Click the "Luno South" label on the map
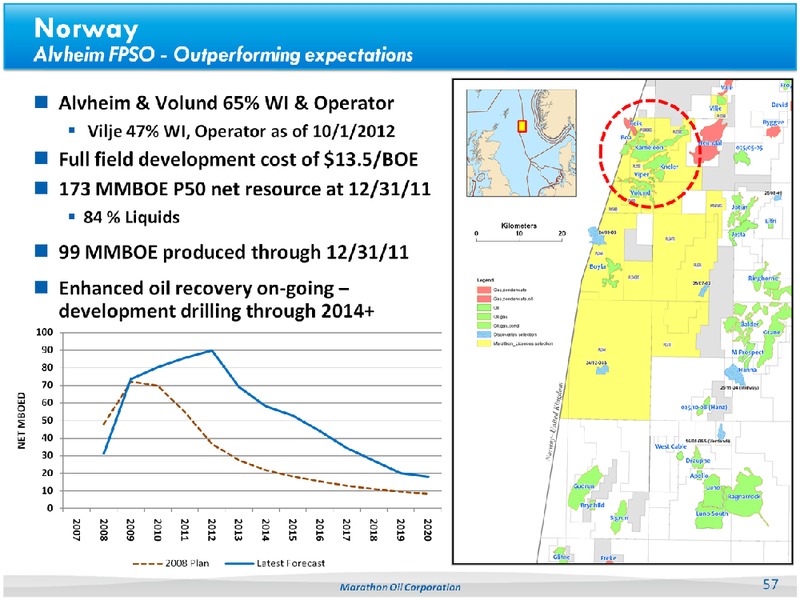800x600 pixels. coord(712,513)
